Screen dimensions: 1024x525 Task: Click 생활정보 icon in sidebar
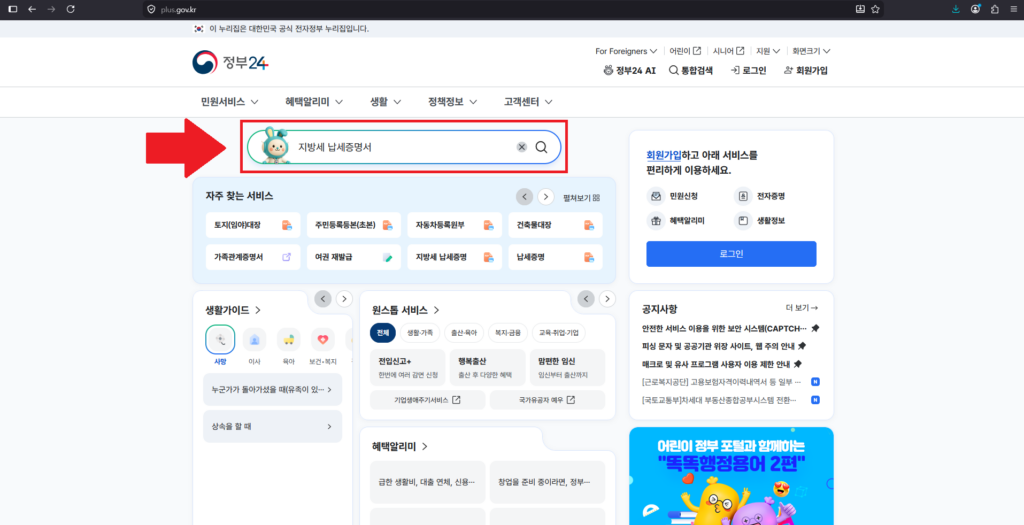pos(743,221)
